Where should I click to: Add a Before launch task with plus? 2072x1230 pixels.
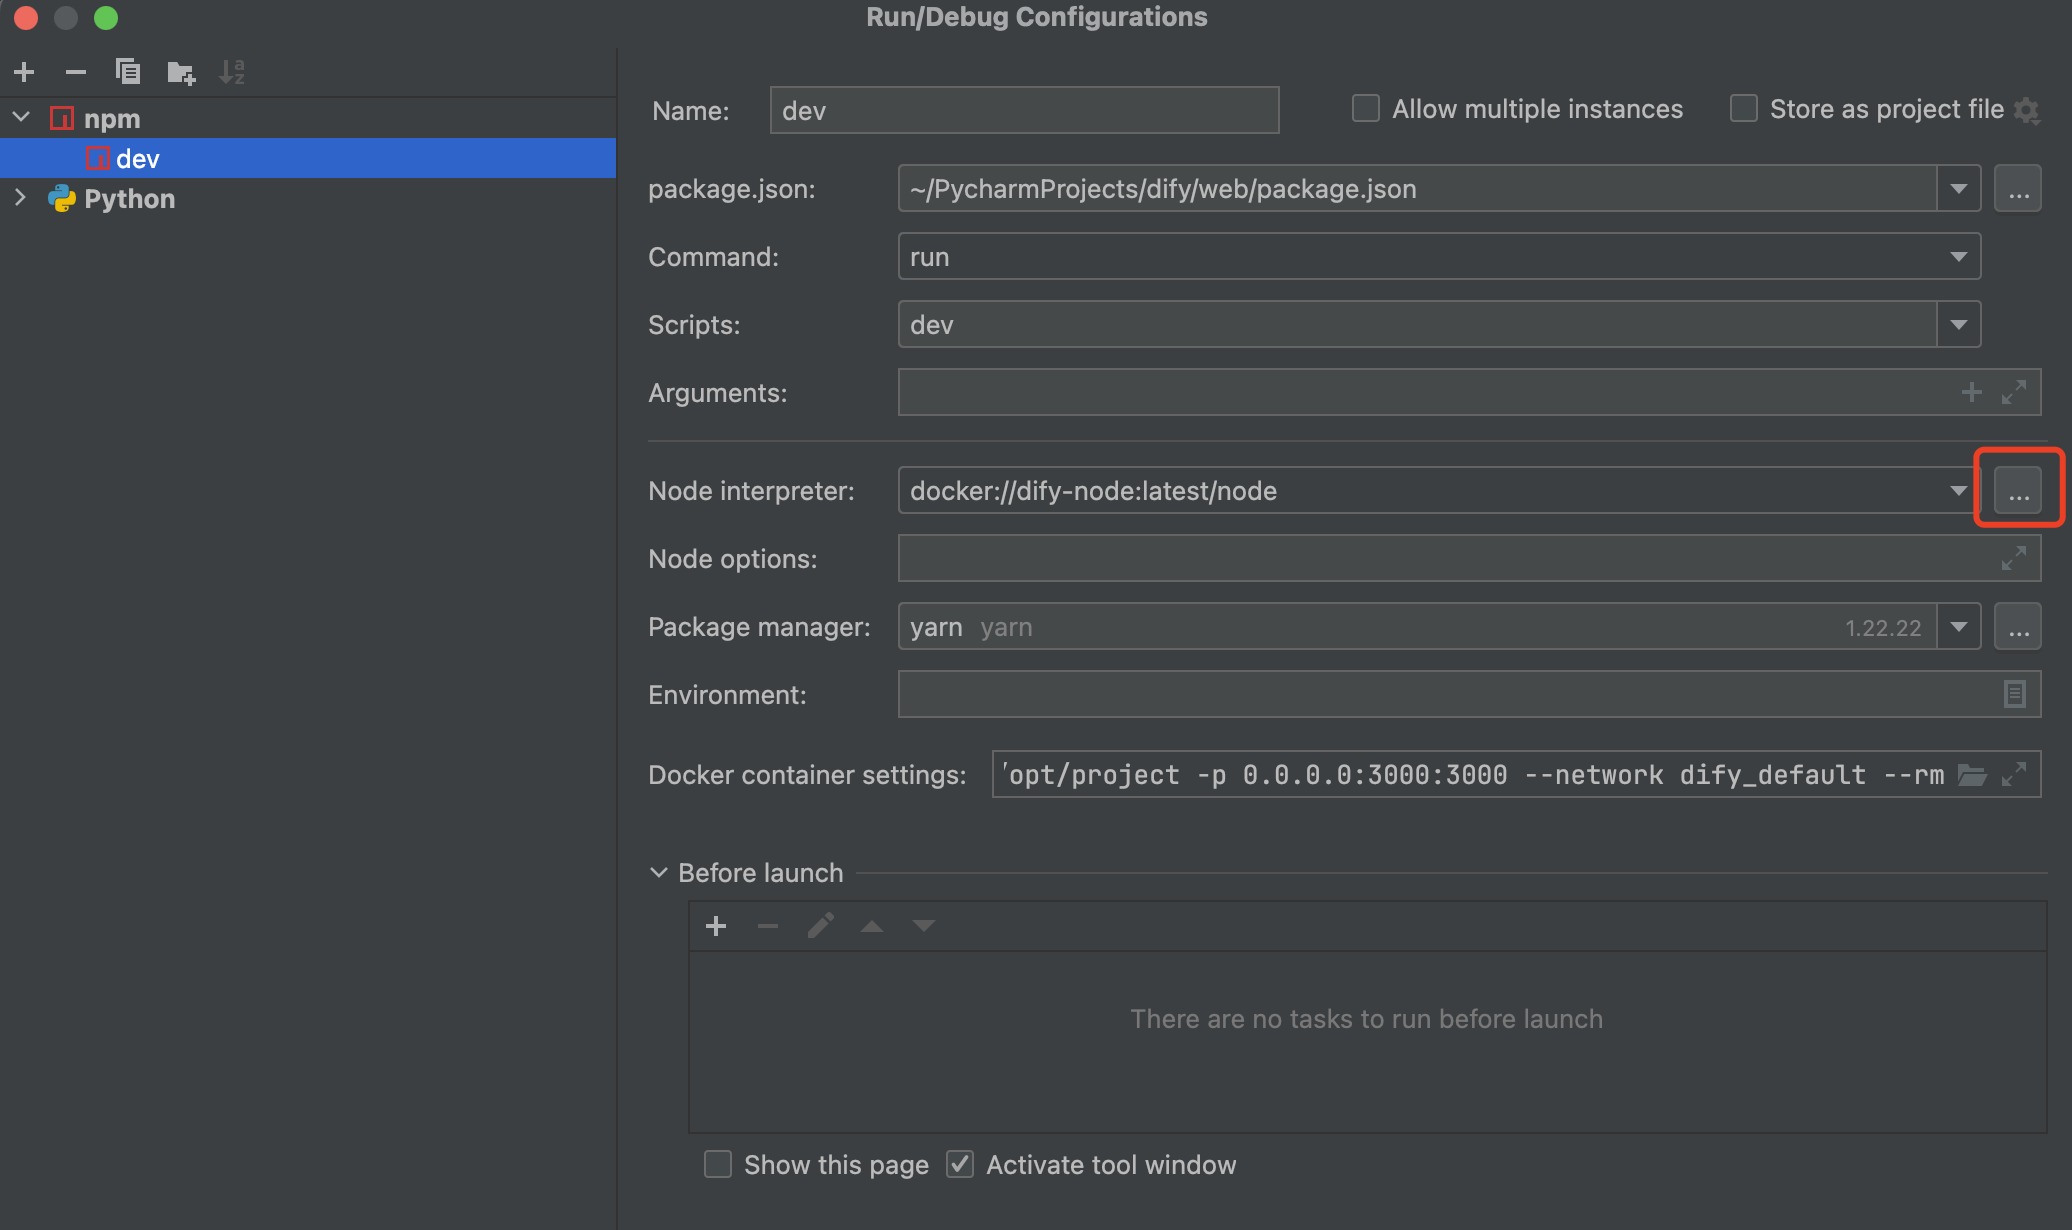716,926
